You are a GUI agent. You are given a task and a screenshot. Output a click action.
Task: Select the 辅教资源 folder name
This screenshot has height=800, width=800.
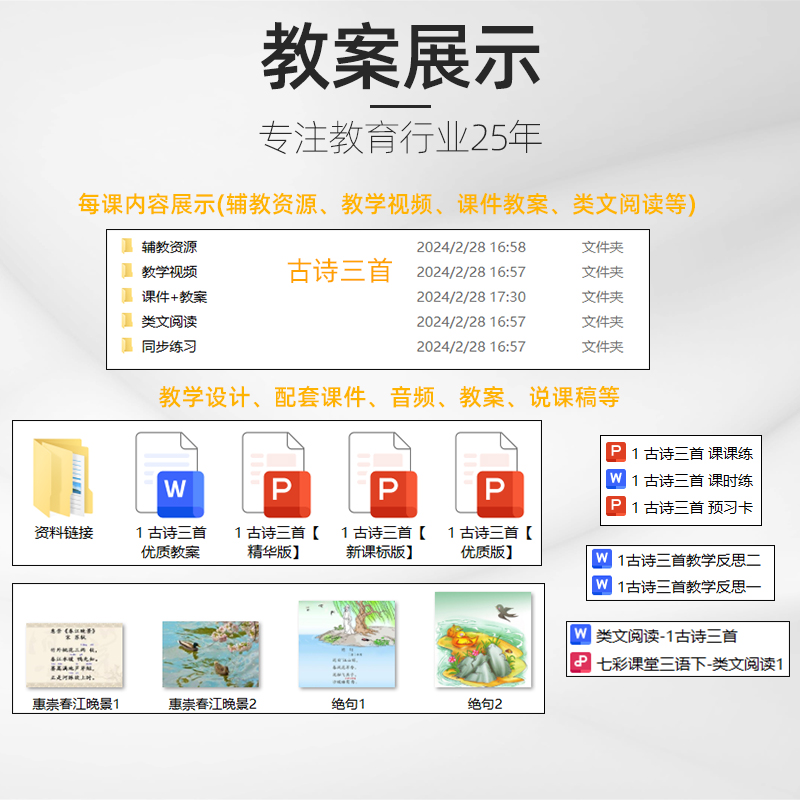pyautogui.click(x=169, y=247)
